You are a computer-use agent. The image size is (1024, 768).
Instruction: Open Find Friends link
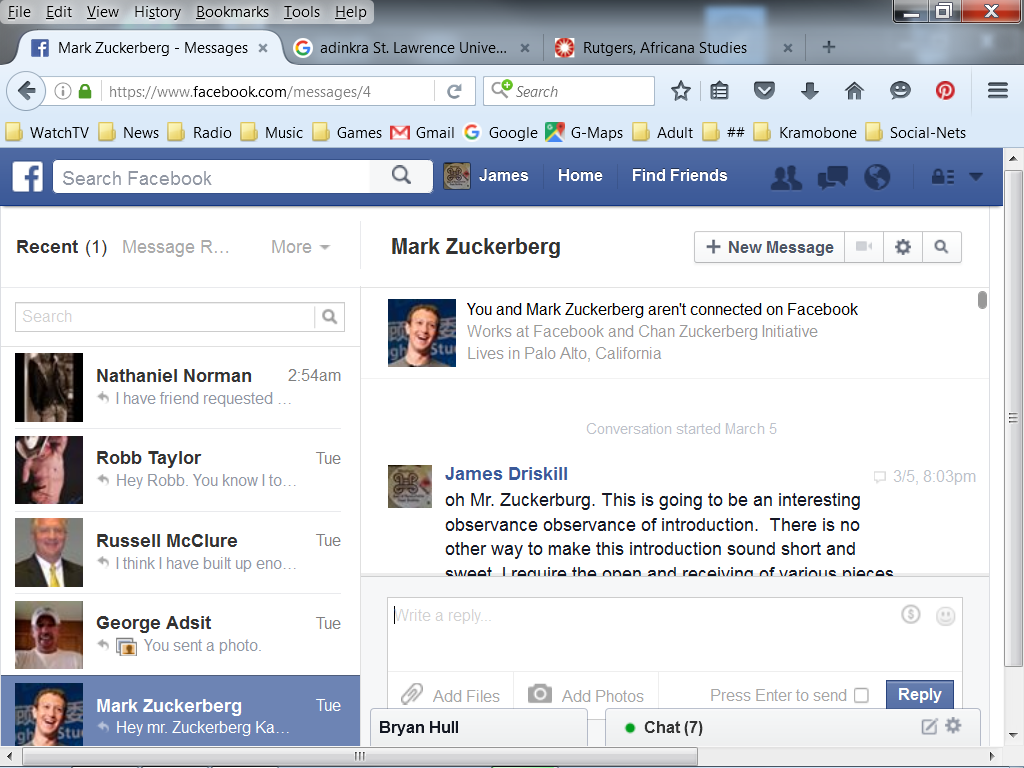click(679, 176)
